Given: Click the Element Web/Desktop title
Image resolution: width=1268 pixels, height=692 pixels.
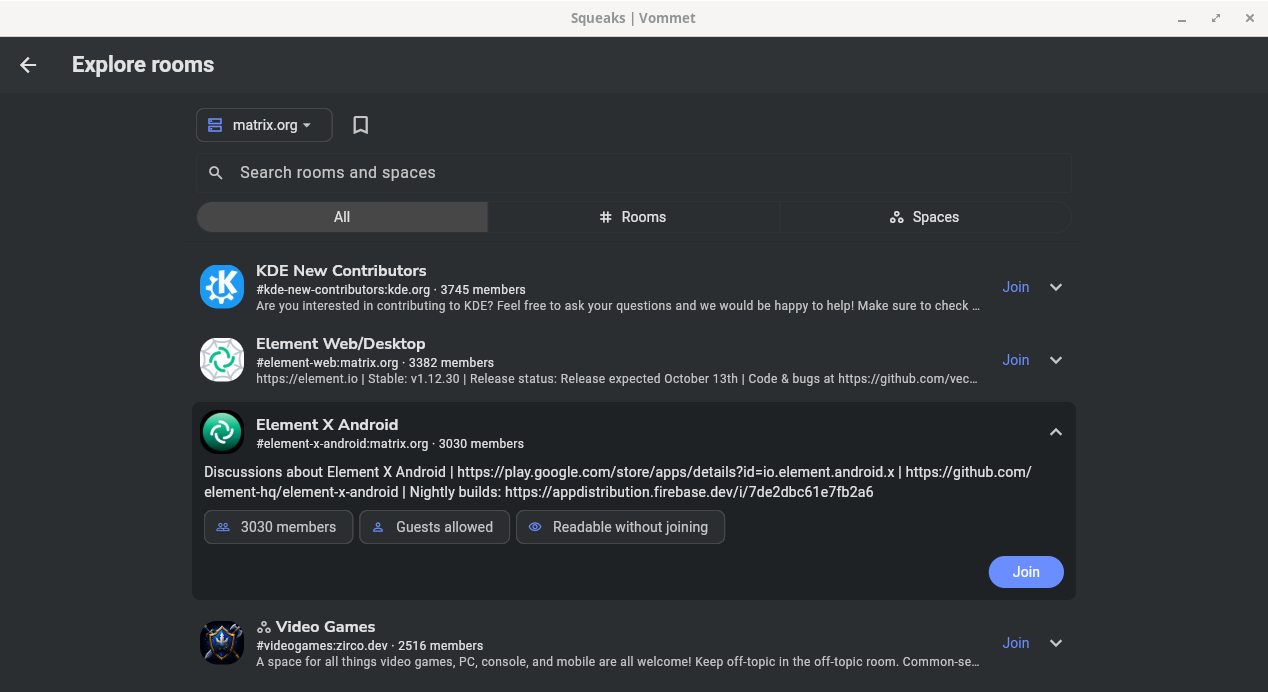Looking at the screenshot, I should (x=341, y=344).
